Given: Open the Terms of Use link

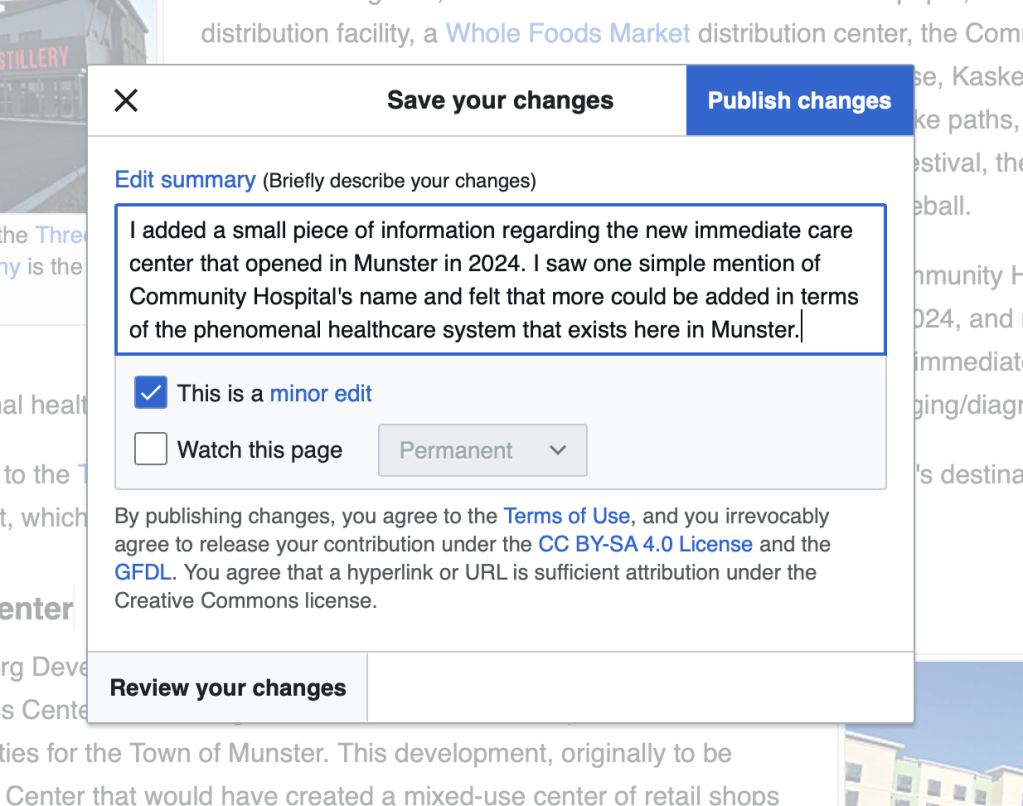Looking at the screenshot, I should pos(566,516).
